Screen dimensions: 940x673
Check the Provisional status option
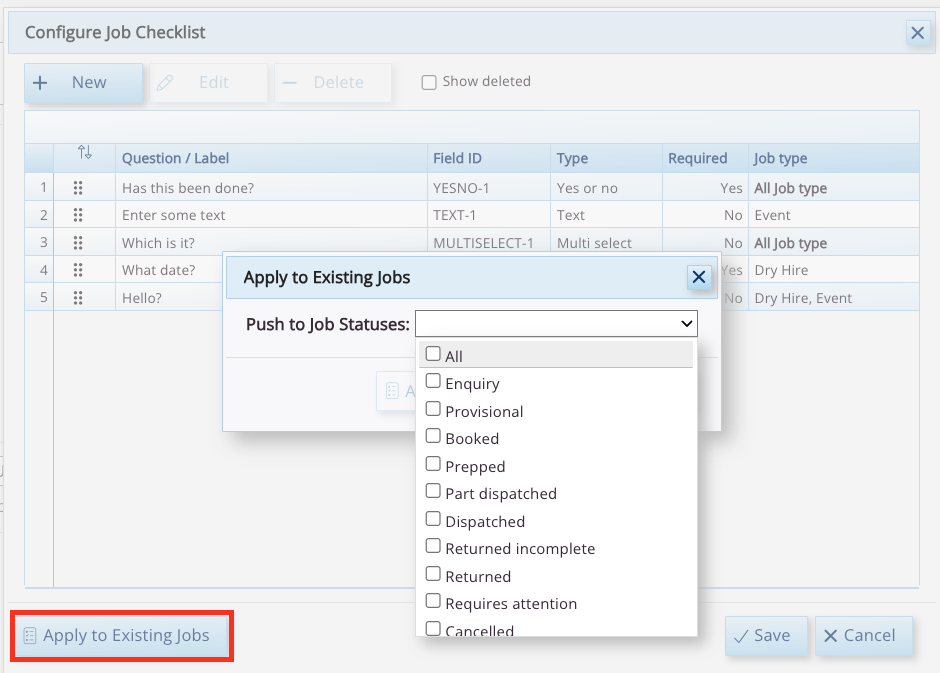433,409
